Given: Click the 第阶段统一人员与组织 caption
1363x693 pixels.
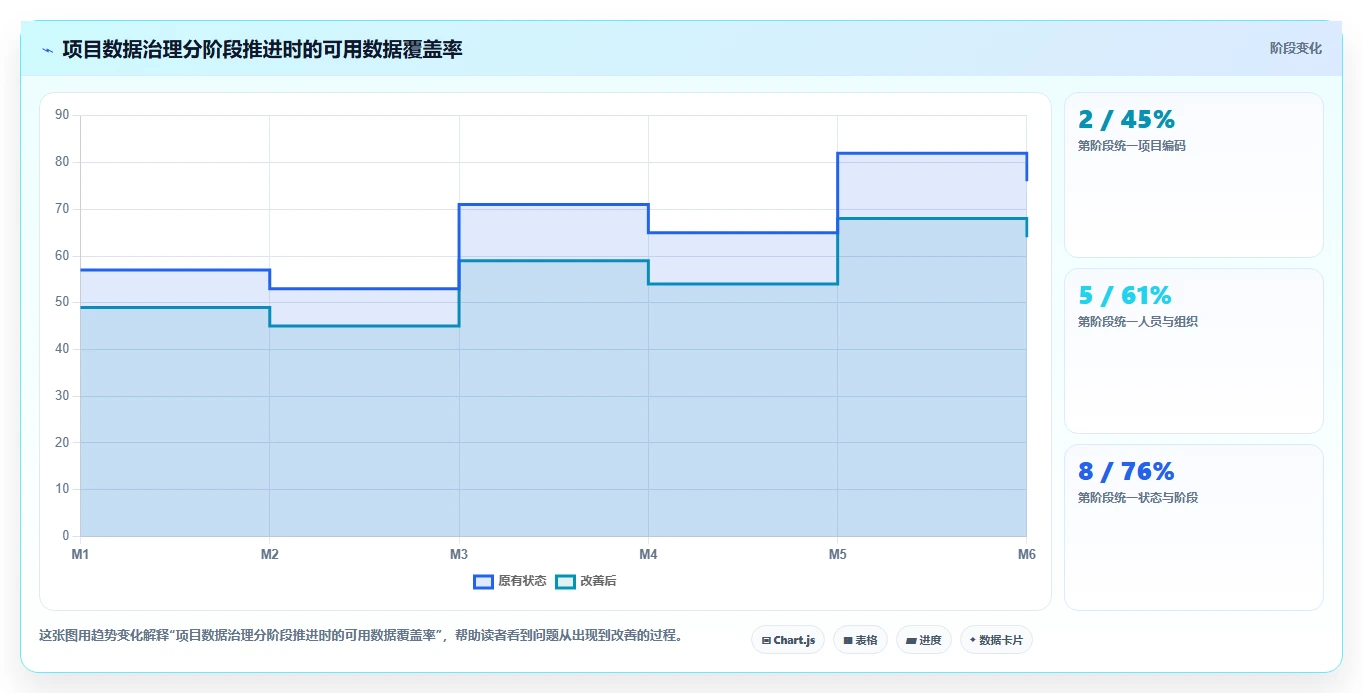Looking at the screenshot, I should (1137, 322).
